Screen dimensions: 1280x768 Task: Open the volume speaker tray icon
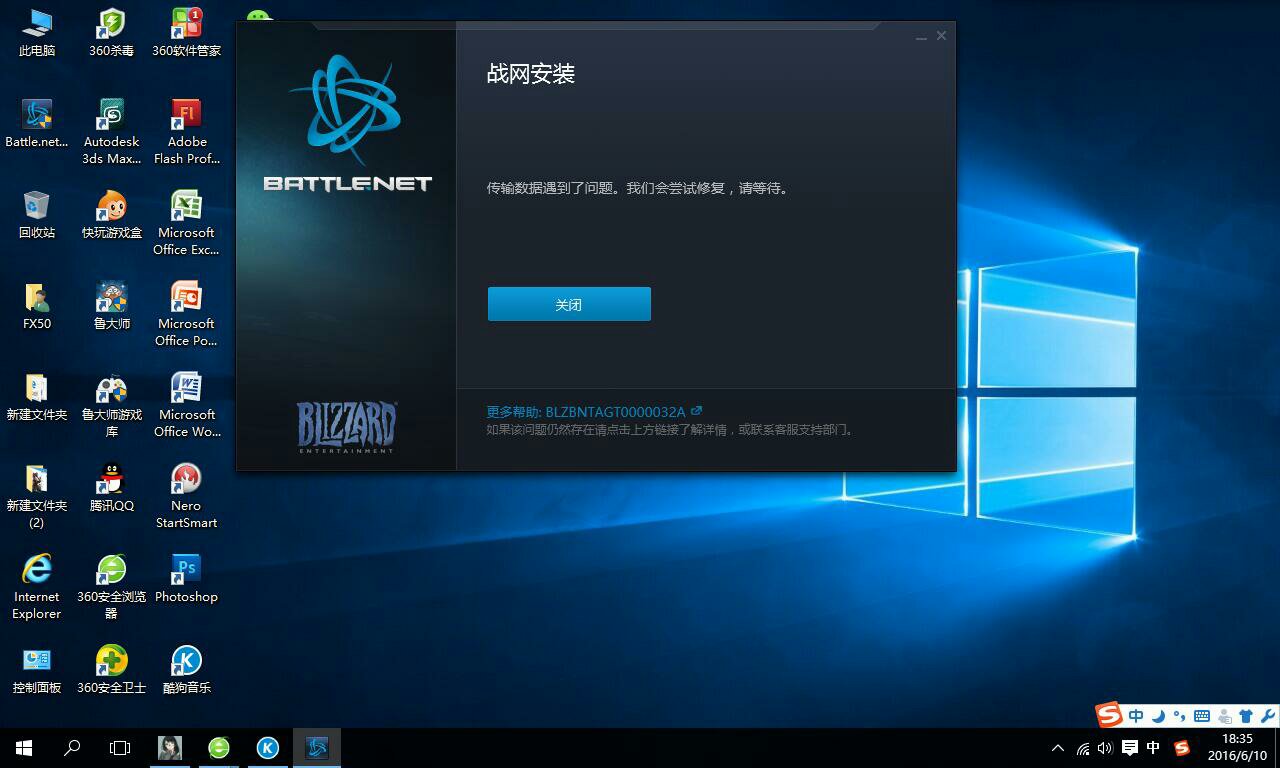pos(1105,748)
